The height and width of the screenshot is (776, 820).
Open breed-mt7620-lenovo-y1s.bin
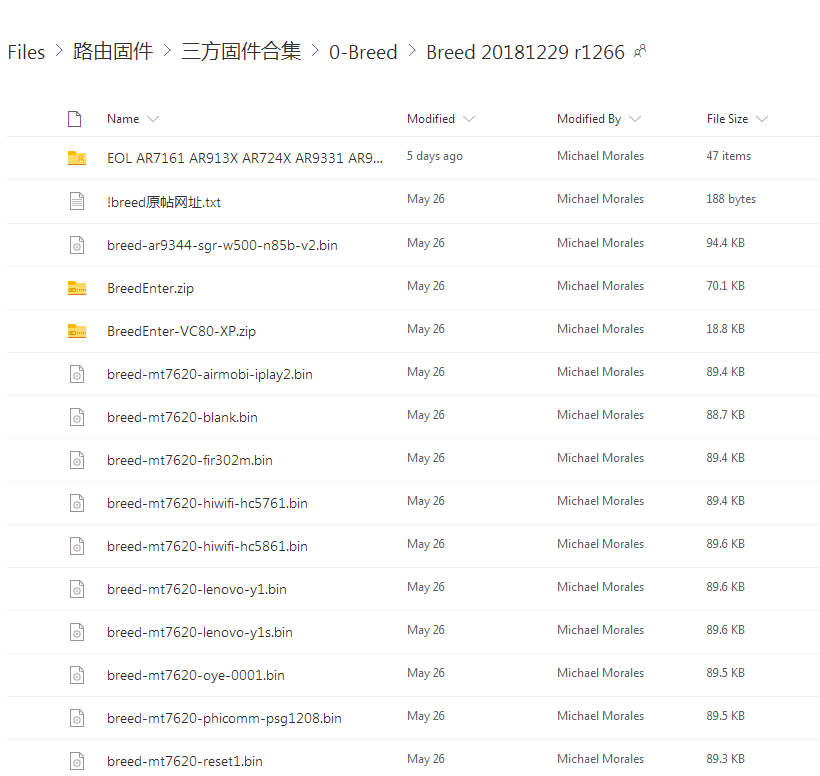pyautogui.click(x=199, y=632)
